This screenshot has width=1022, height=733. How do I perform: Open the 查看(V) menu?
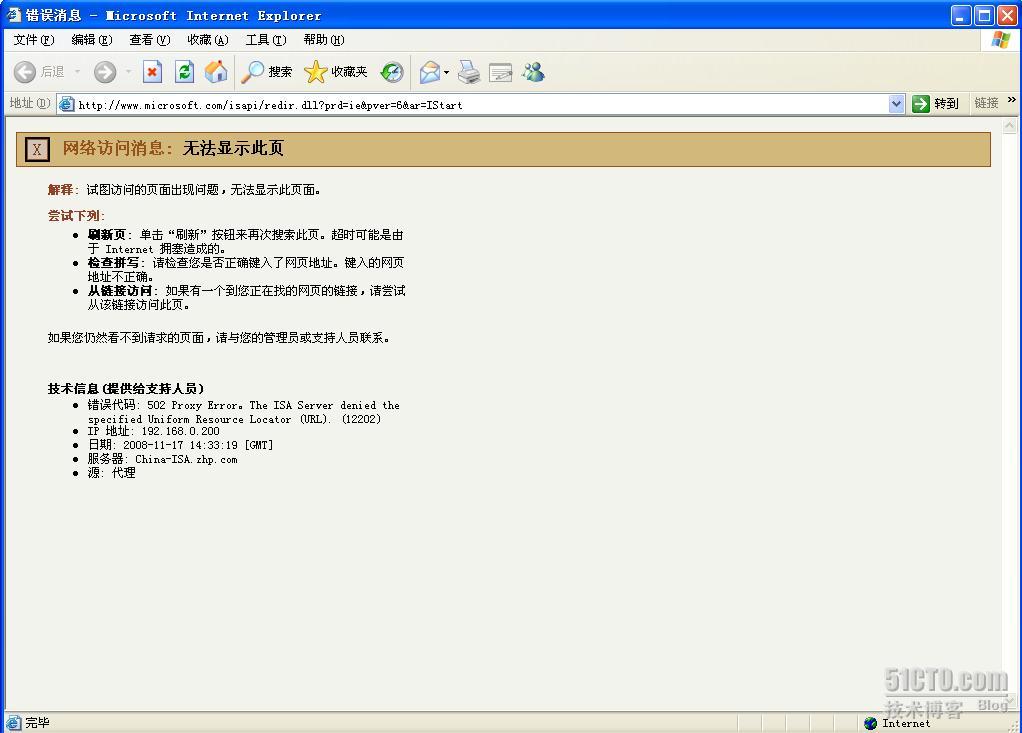pyautogui.click(x=149, y=40)
